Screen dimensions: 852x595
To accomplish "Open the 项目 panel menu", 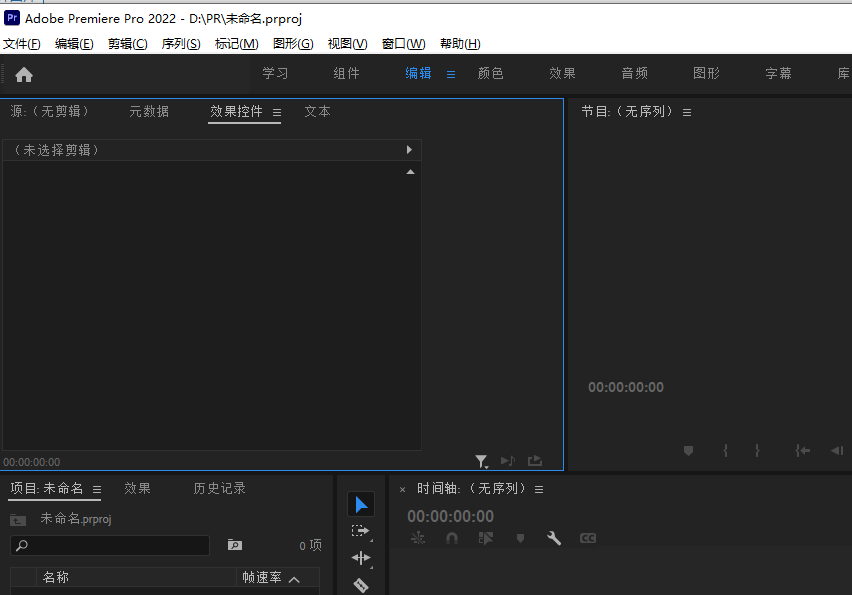I will (97, 489).
